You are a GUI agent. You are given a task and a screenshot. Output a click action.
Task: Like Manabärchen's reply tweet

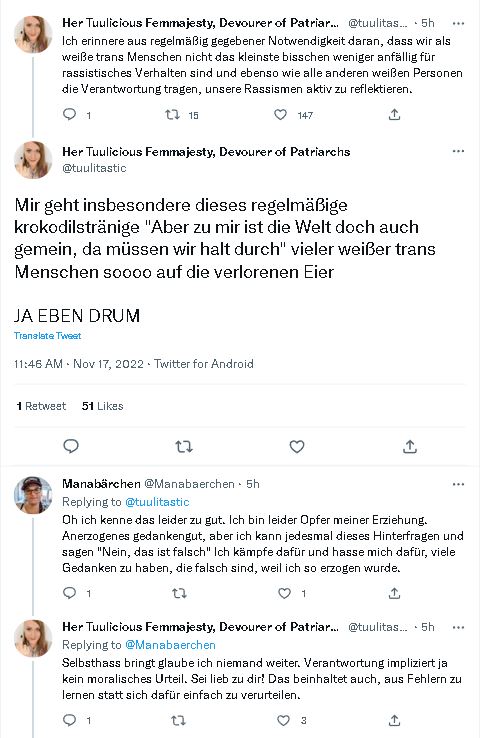coord(284,593)
